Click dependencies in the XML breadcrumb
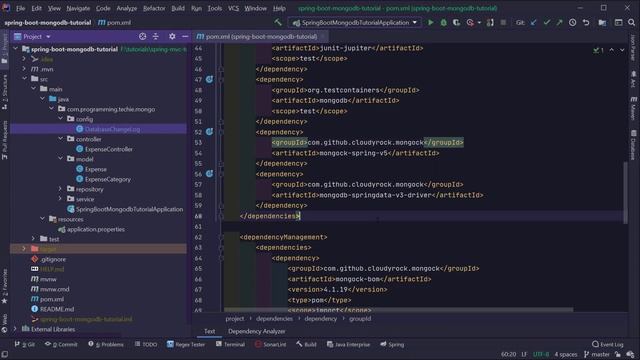The height and width of the screenshot is (360, 640). click(274, 318)
